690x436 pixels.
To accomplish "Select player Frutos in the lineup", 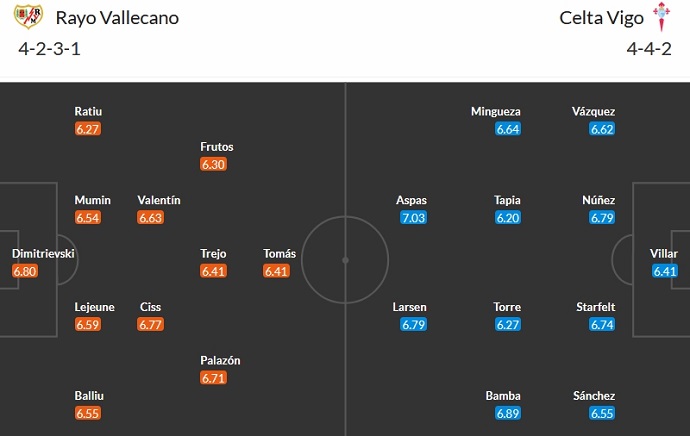I will click(217, 147).
